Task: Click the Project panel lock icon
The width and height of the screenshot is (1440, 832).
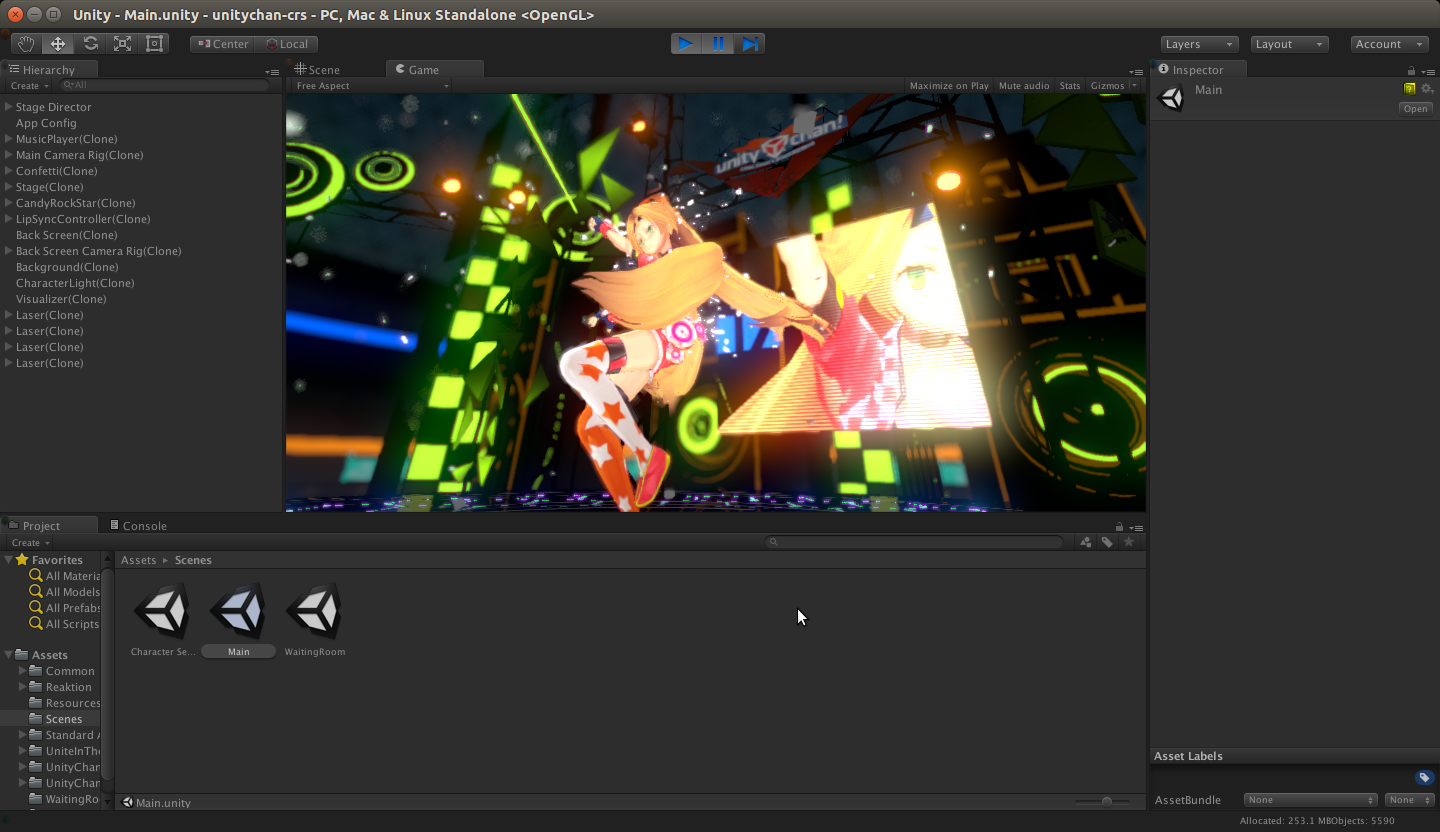Action: pyautogui.click(x=1119, y=527)
